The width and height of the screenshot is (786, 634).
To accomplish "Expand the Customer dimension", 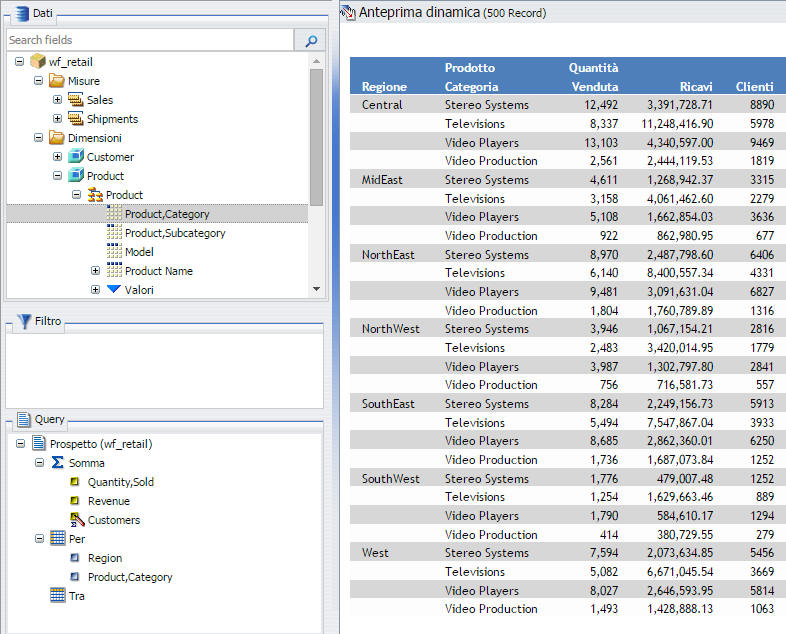I will 58,156.
